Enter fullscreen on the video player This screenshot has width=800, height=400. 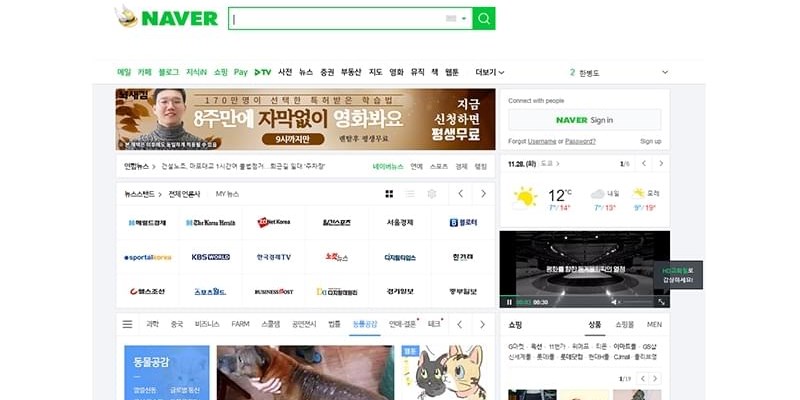coord(661,301)
